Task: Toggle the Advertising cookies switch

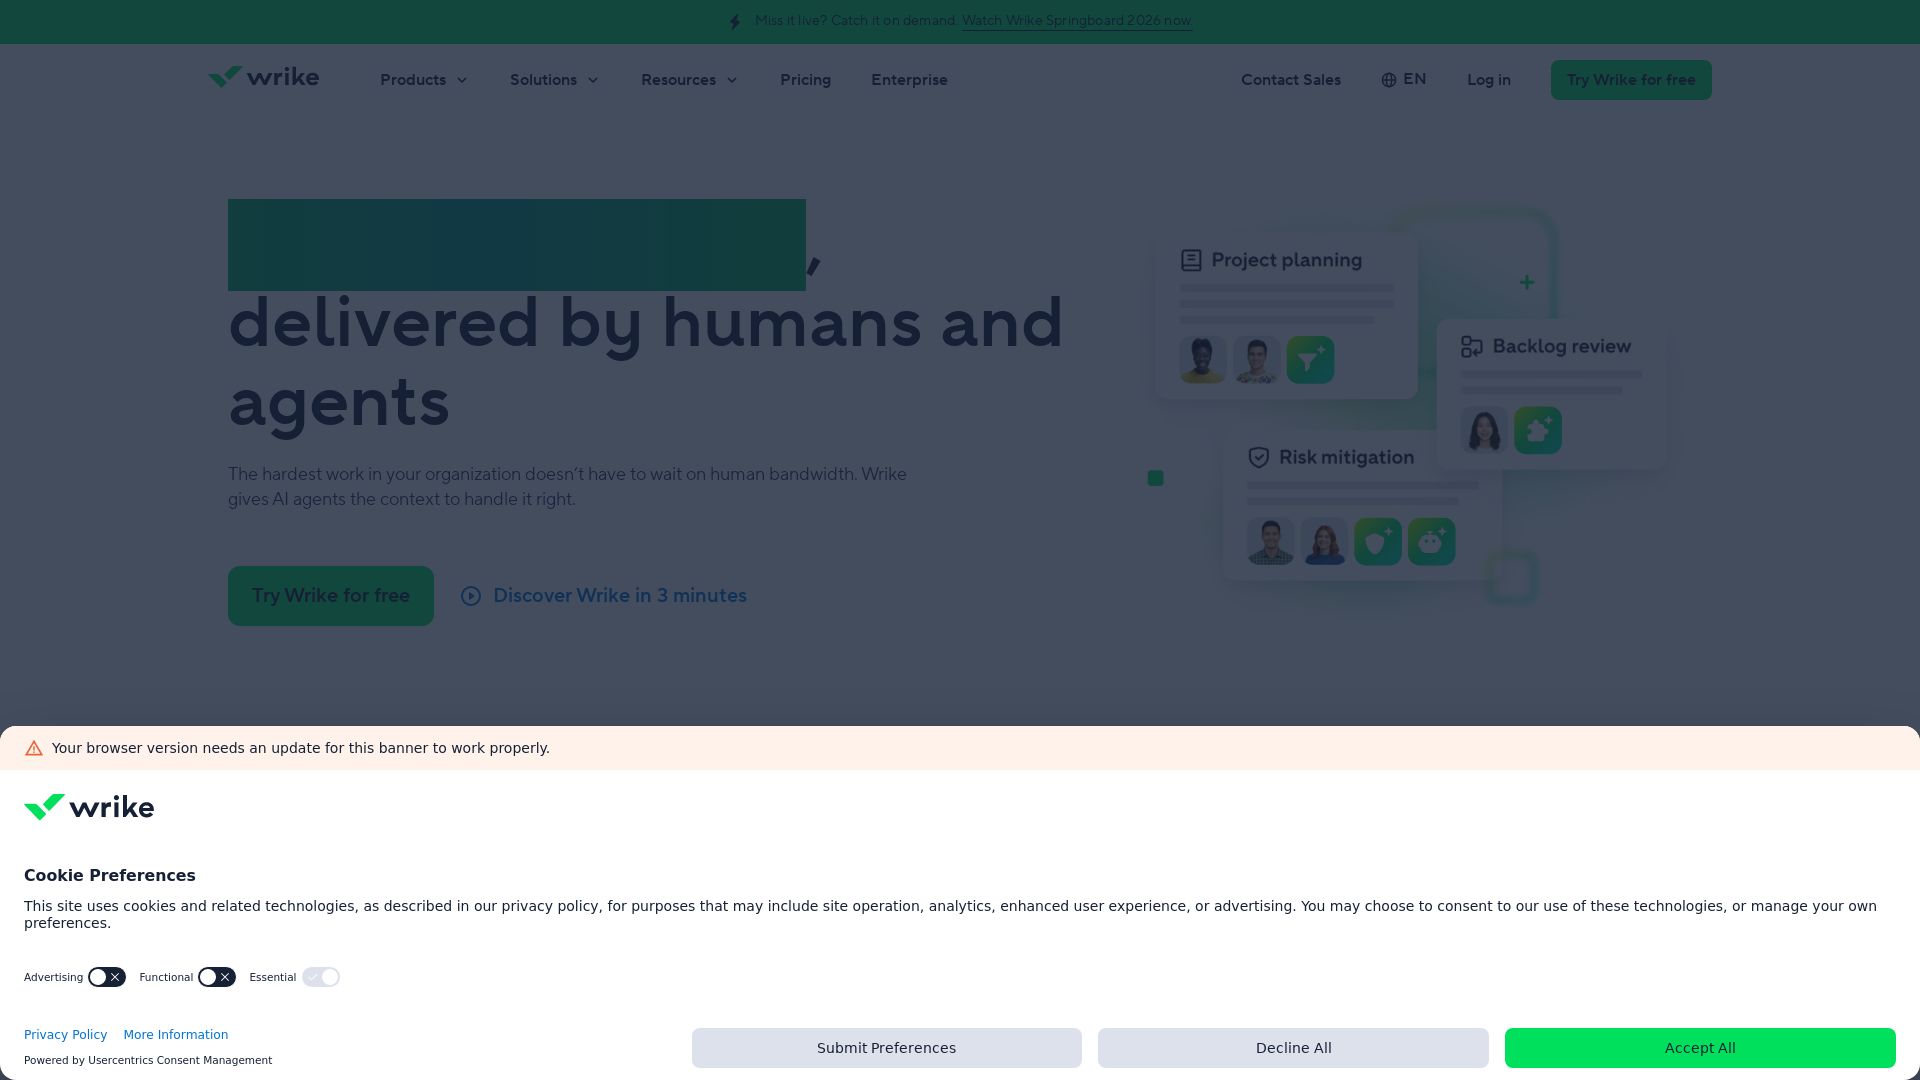Action: [107, 977]
